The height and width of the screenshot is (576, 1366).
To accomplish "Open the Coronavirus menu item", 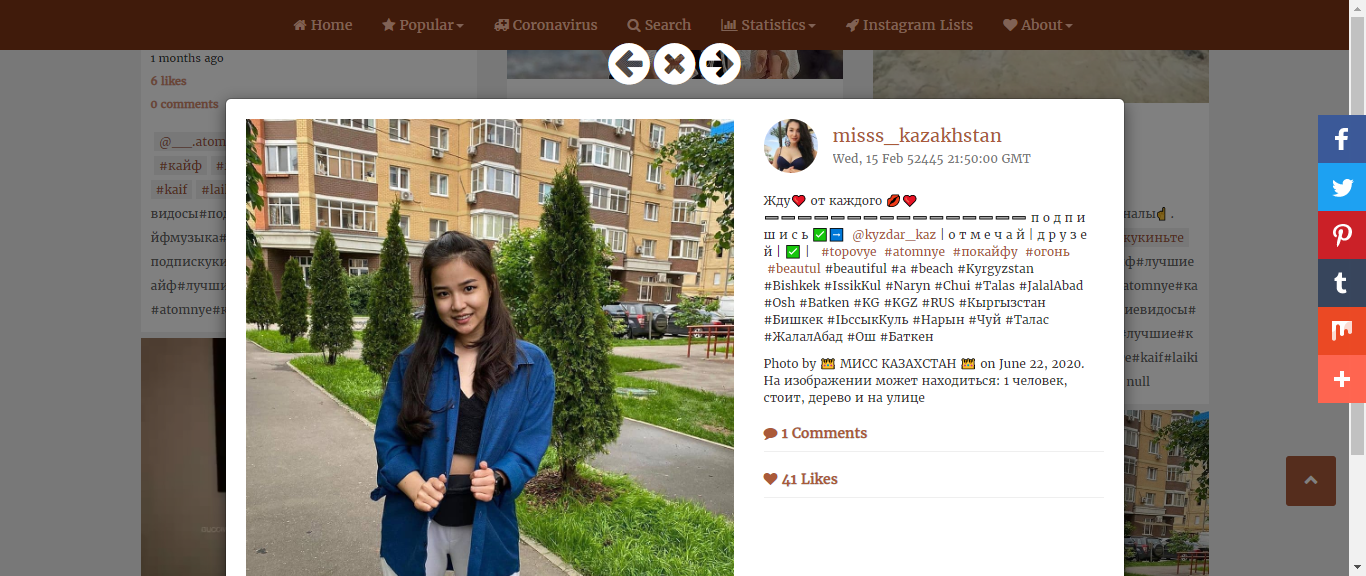I will pyautogui.click(x=545, y=25).
